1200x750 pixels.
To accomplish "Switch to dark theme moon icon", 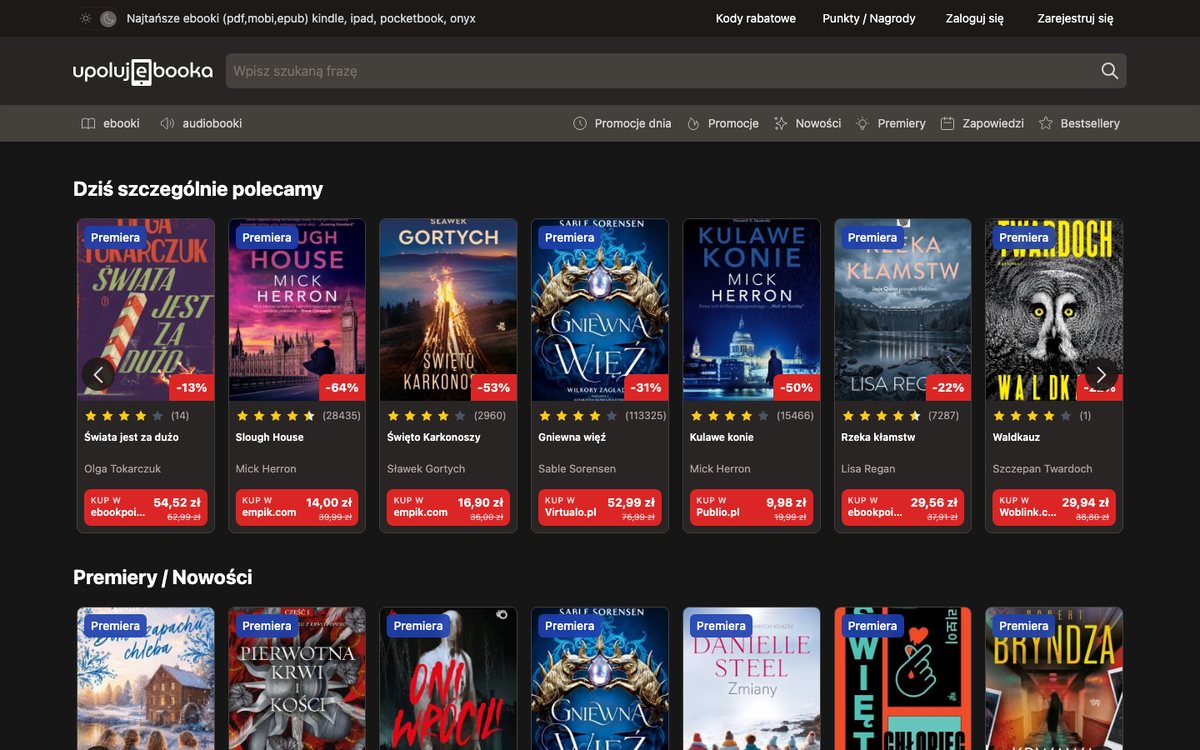I will (x=108, y=19).
